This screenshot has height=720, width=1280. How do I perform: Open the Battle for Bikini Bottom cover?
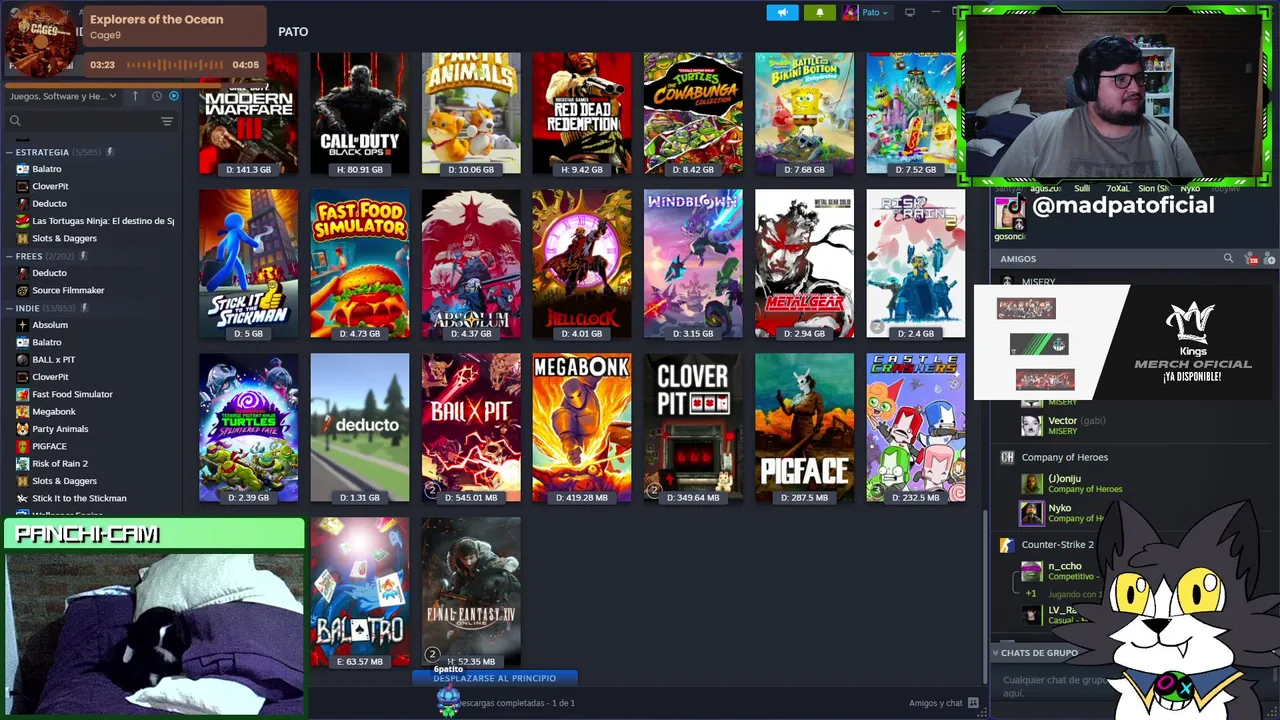coord(804,114)
